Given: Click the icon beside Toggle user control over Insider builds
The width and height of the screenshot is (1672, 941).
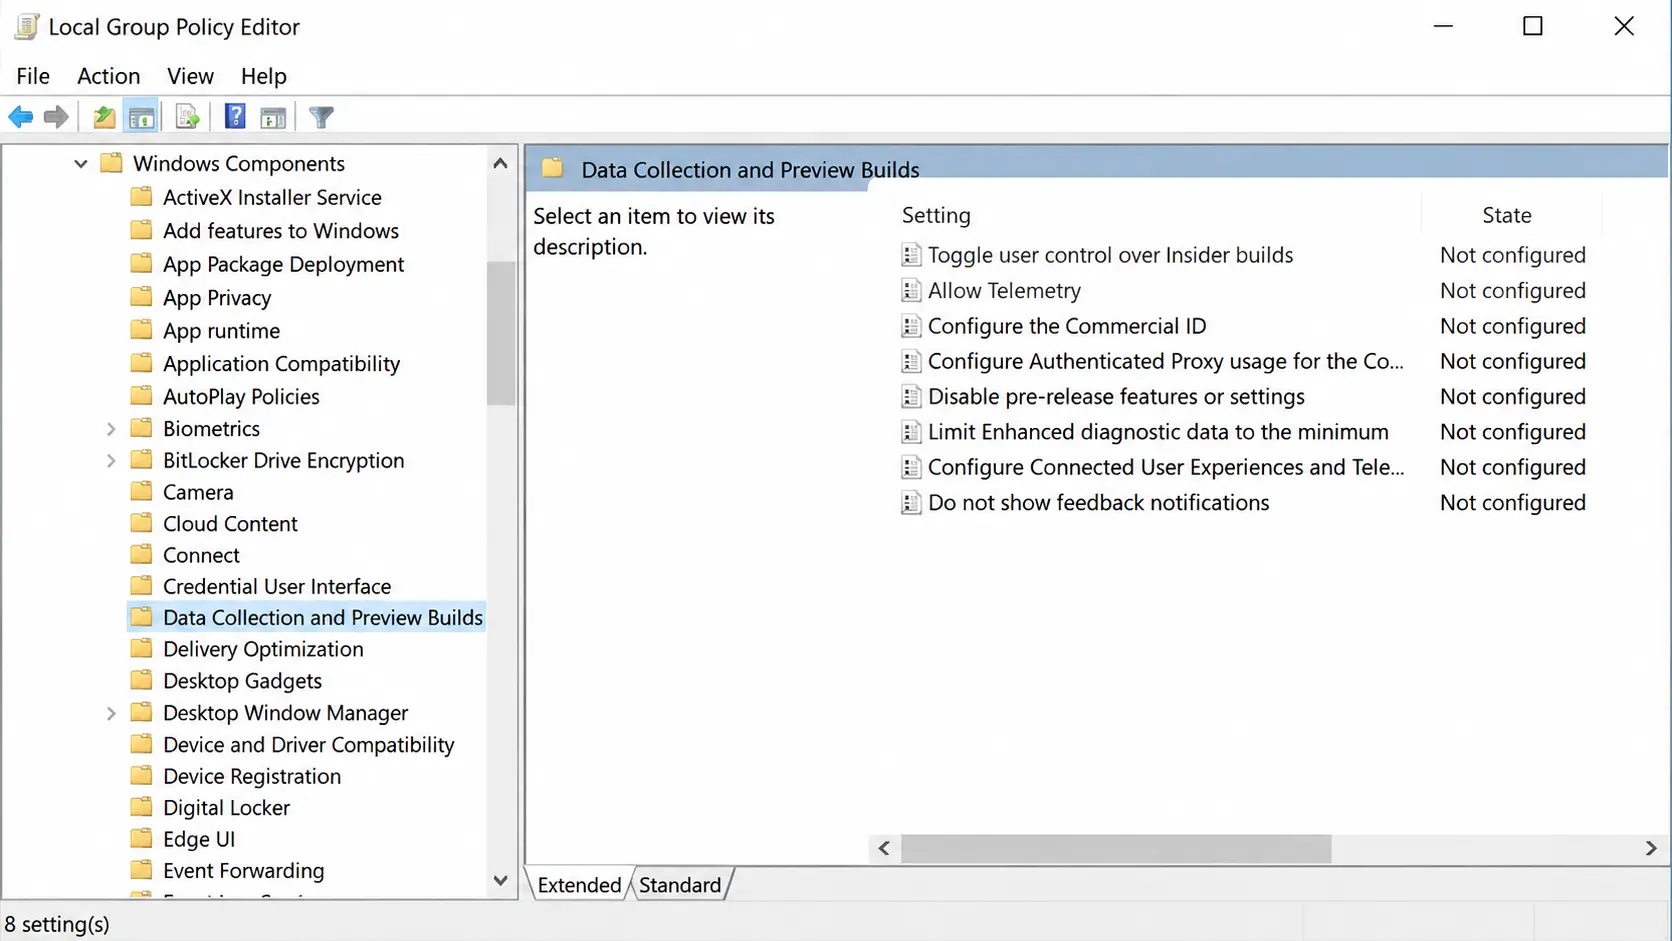Looking at the screenshot, I should 911,255.
